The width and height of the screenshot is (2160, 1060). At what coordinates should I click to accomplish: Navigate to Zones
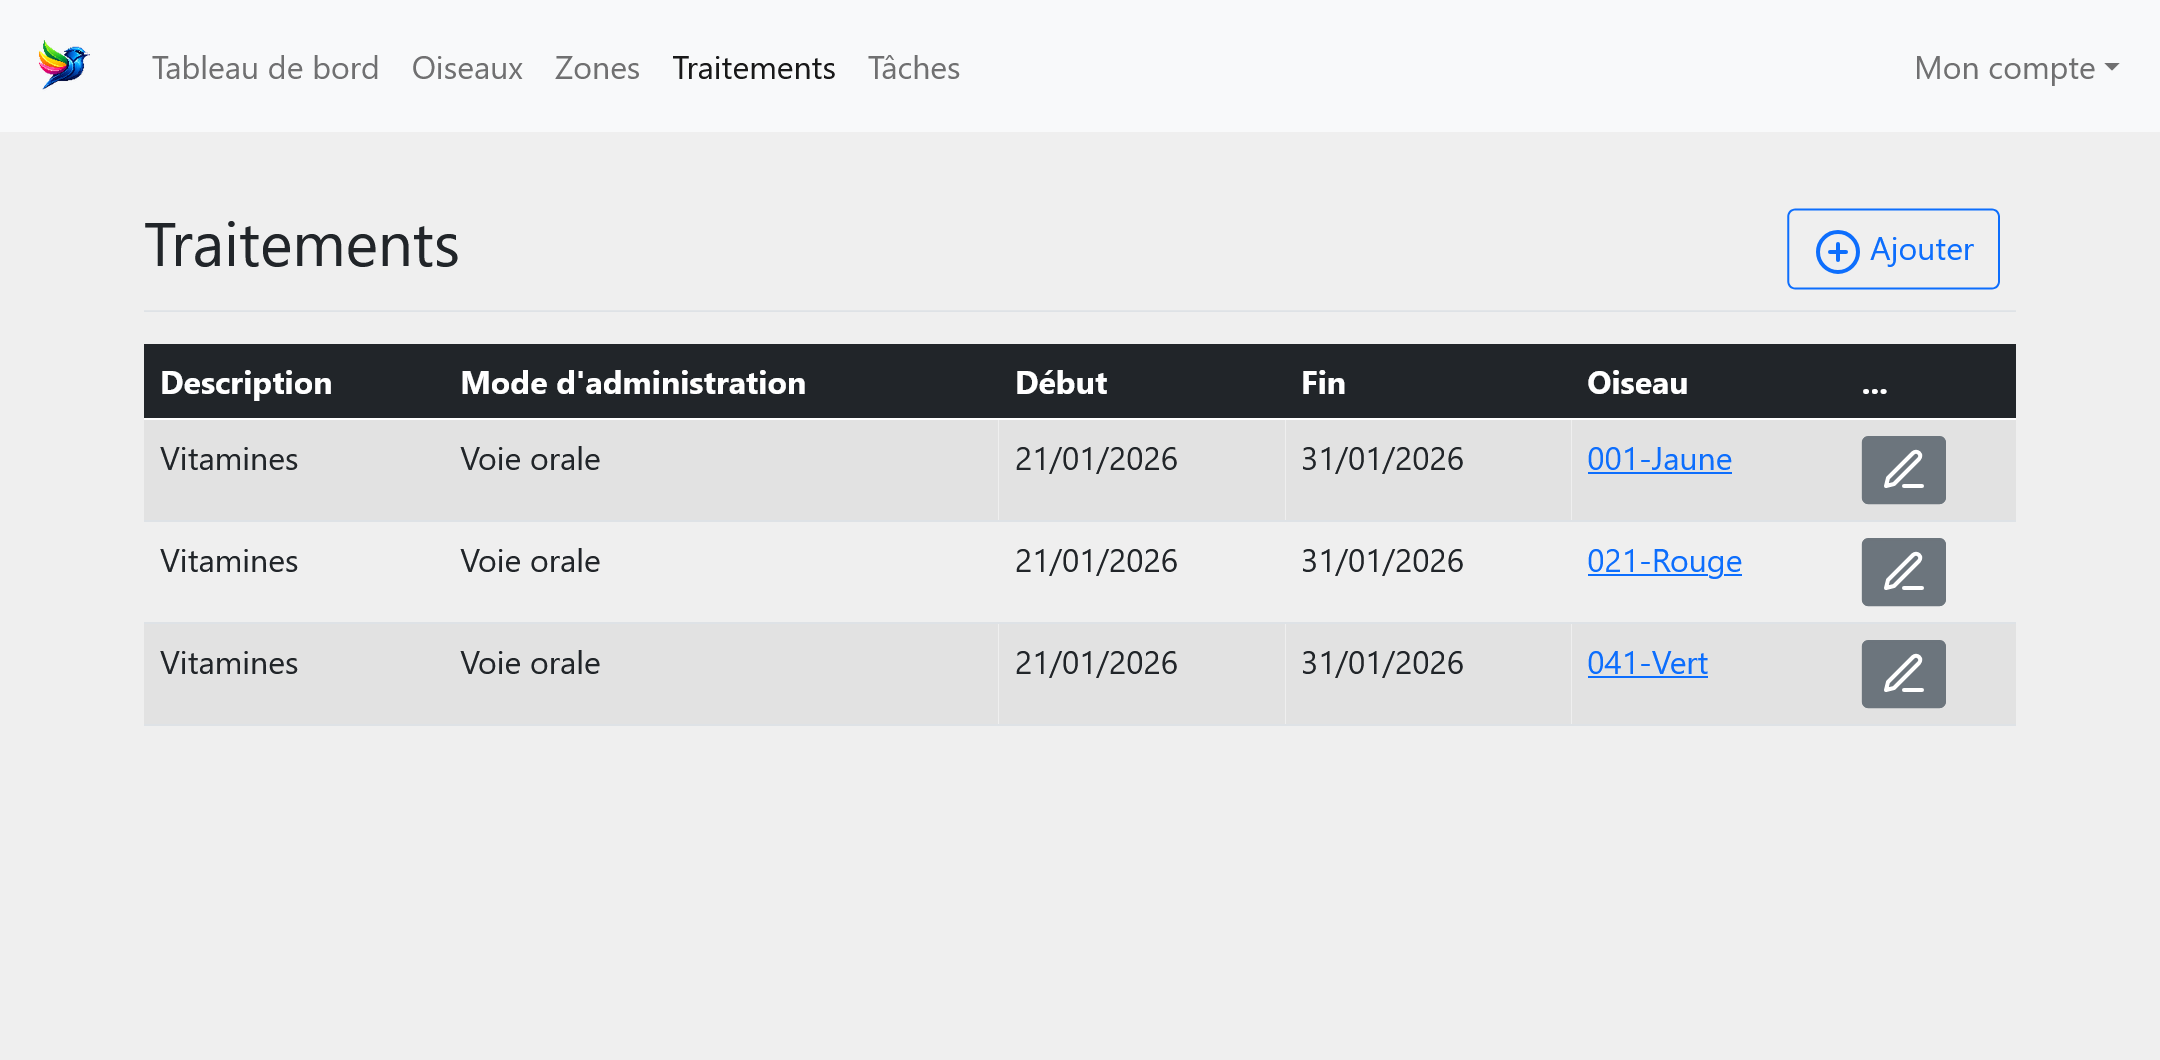597,68
